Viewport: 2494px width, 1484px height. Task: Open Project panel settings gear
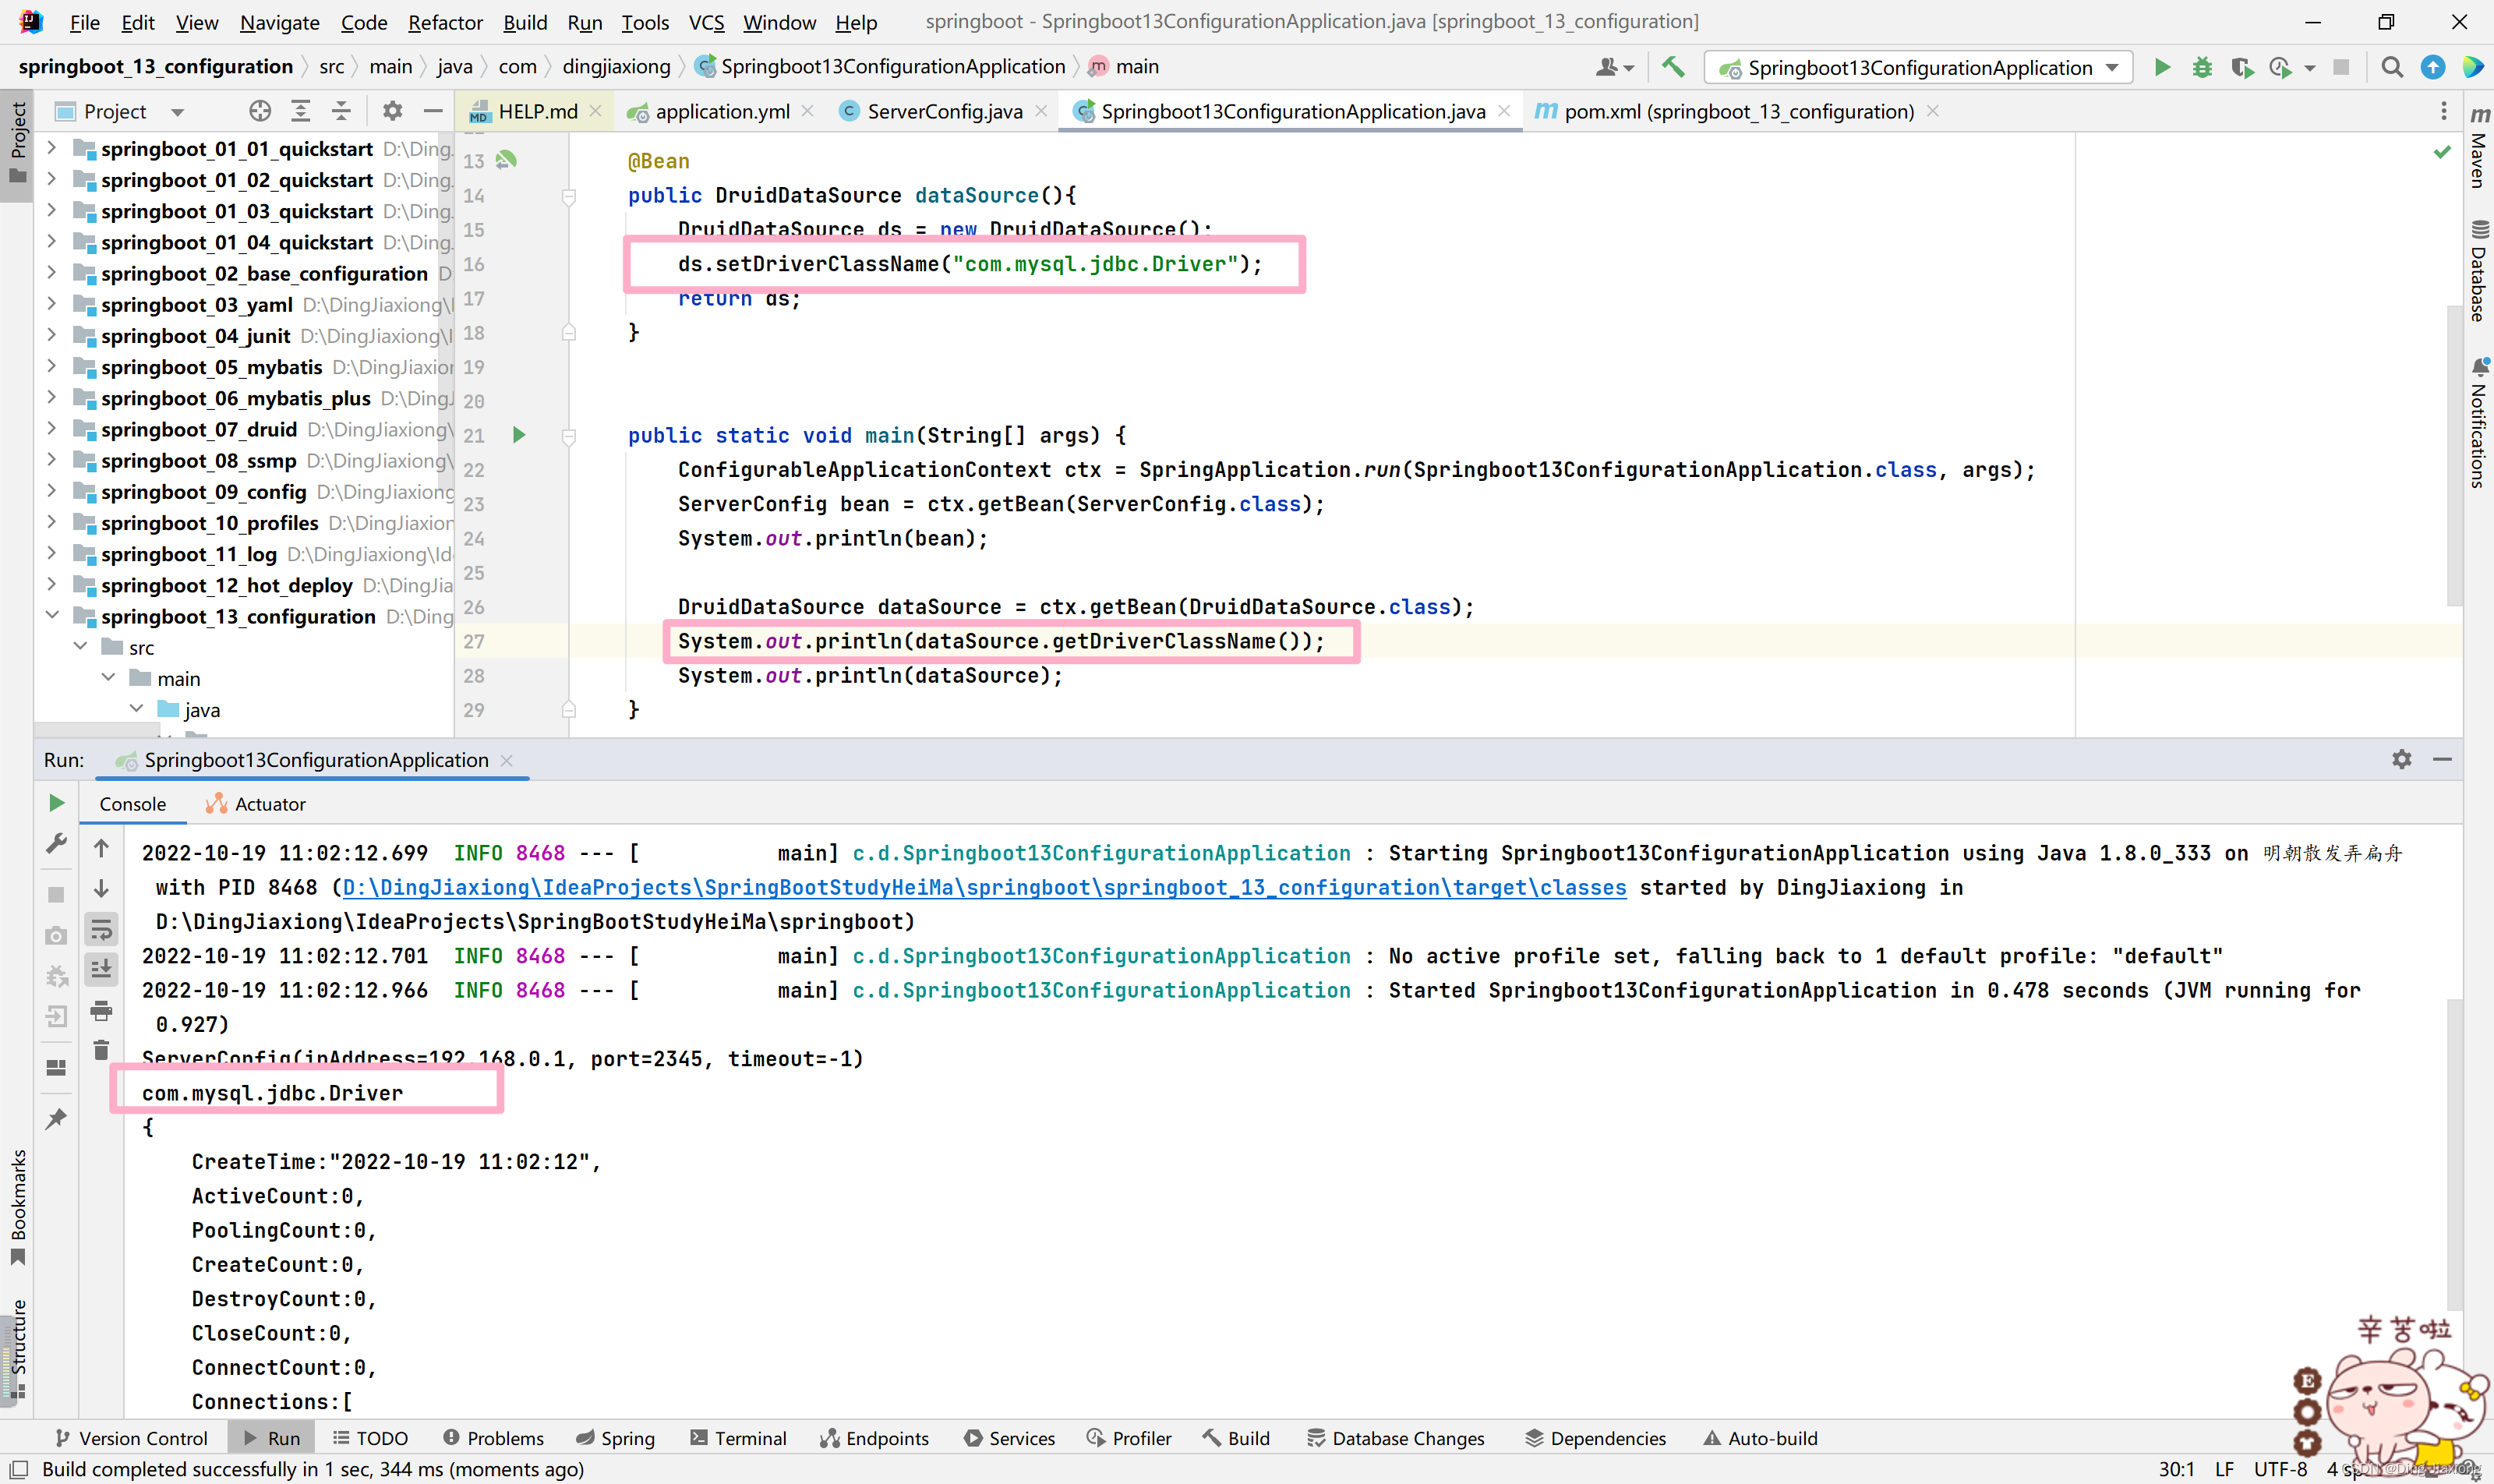392,111
